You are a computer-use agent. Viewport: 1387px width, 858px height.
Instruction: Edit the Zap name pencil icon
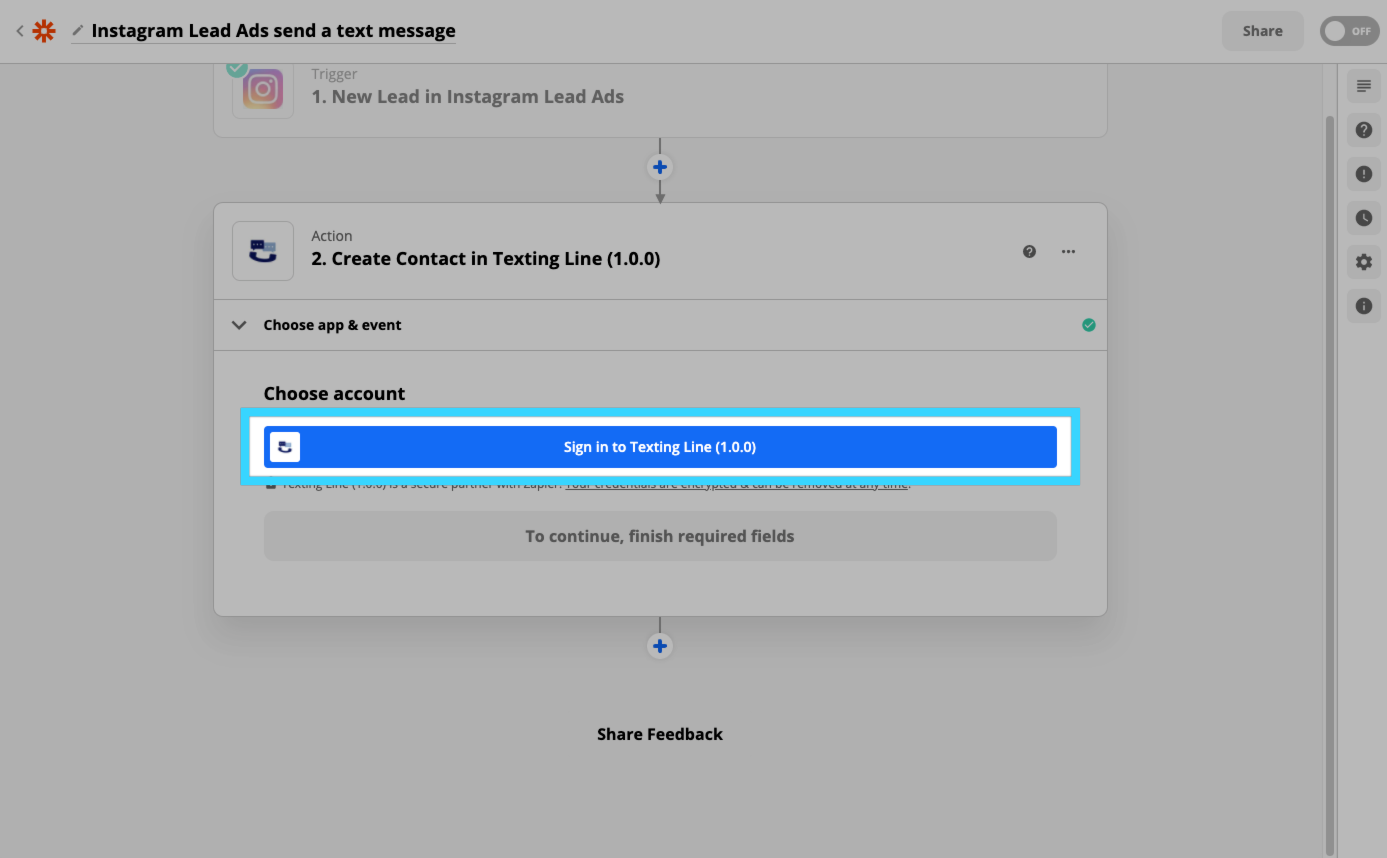click(x=78, y=31)
